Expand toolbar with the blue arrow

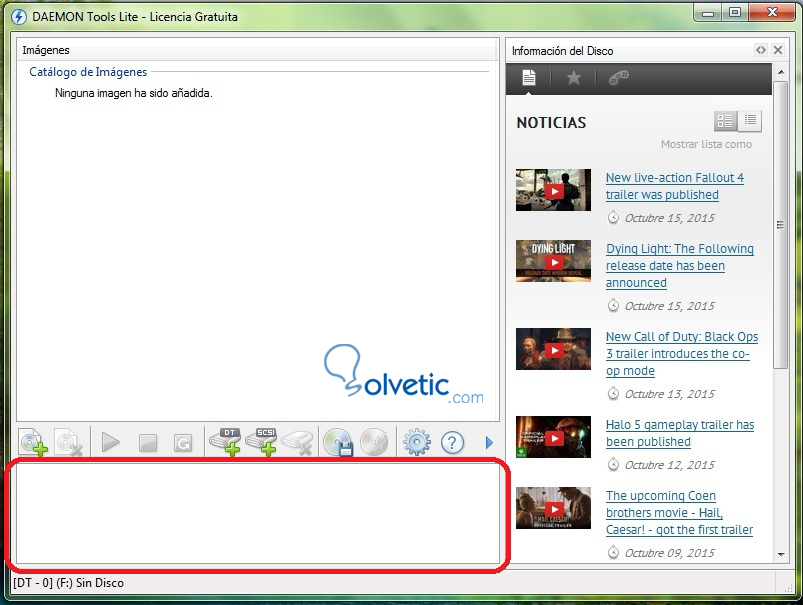(x=489, y=443)
